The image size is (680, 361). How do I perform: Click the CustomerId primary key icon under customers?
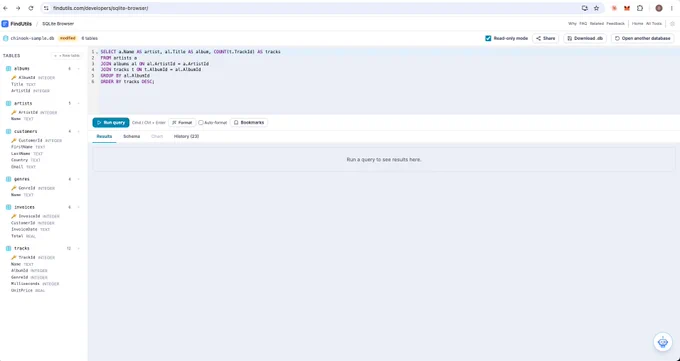[x=14, y=141]
